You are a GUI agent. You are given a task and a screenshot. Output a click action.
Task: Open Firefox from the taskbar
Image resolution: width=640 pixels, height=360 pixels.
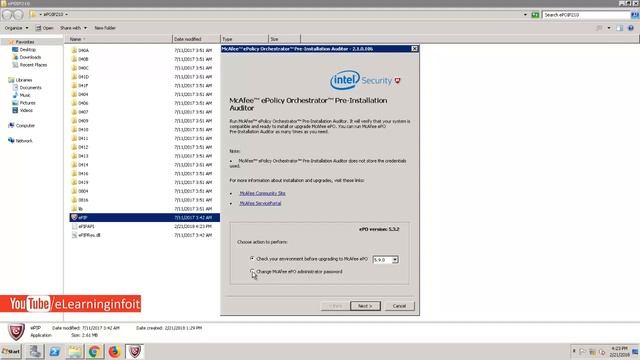tap(114, 351)
